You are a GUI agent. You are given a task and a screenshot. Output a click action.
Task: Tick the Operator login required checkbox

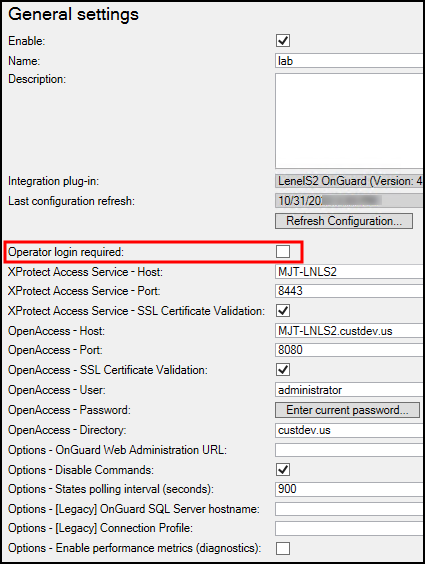(283, 251)
